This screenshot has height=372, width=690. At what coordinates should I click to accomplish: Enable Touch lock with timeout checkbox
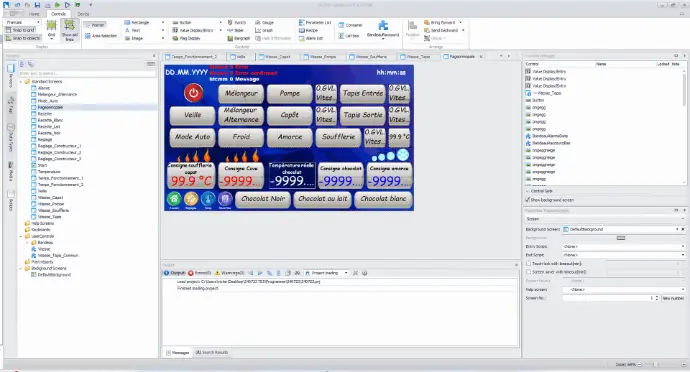click(x=529, y=263)
